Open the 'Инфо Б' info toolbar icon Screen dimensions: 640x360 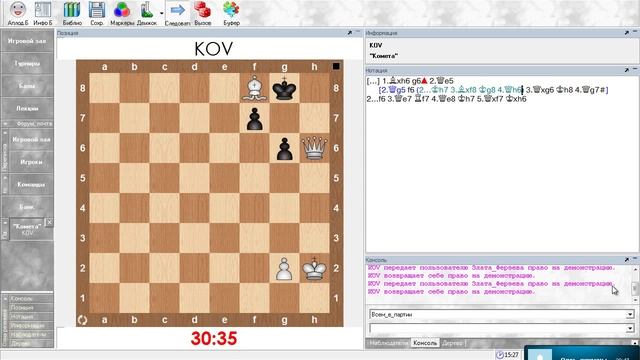click(43, 13)
